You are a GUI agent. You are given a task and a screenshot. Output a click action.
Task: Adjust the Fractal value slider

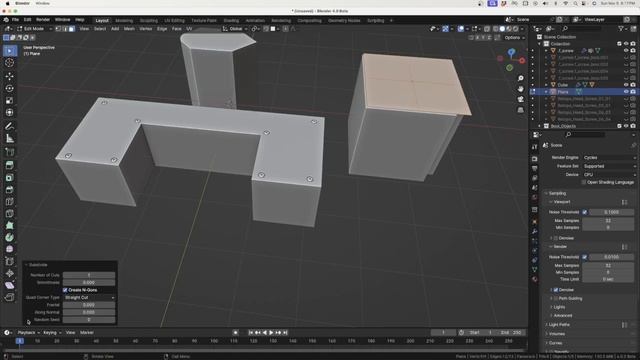[x=89, y=305]
